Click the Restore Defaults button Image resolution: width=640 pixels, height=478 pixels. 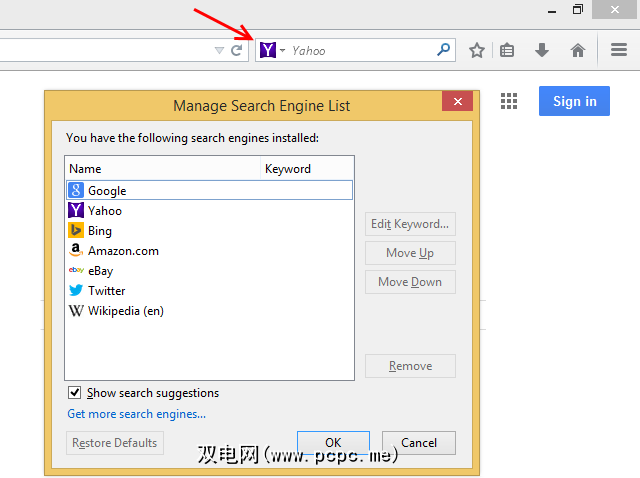(x=115, y=443)
